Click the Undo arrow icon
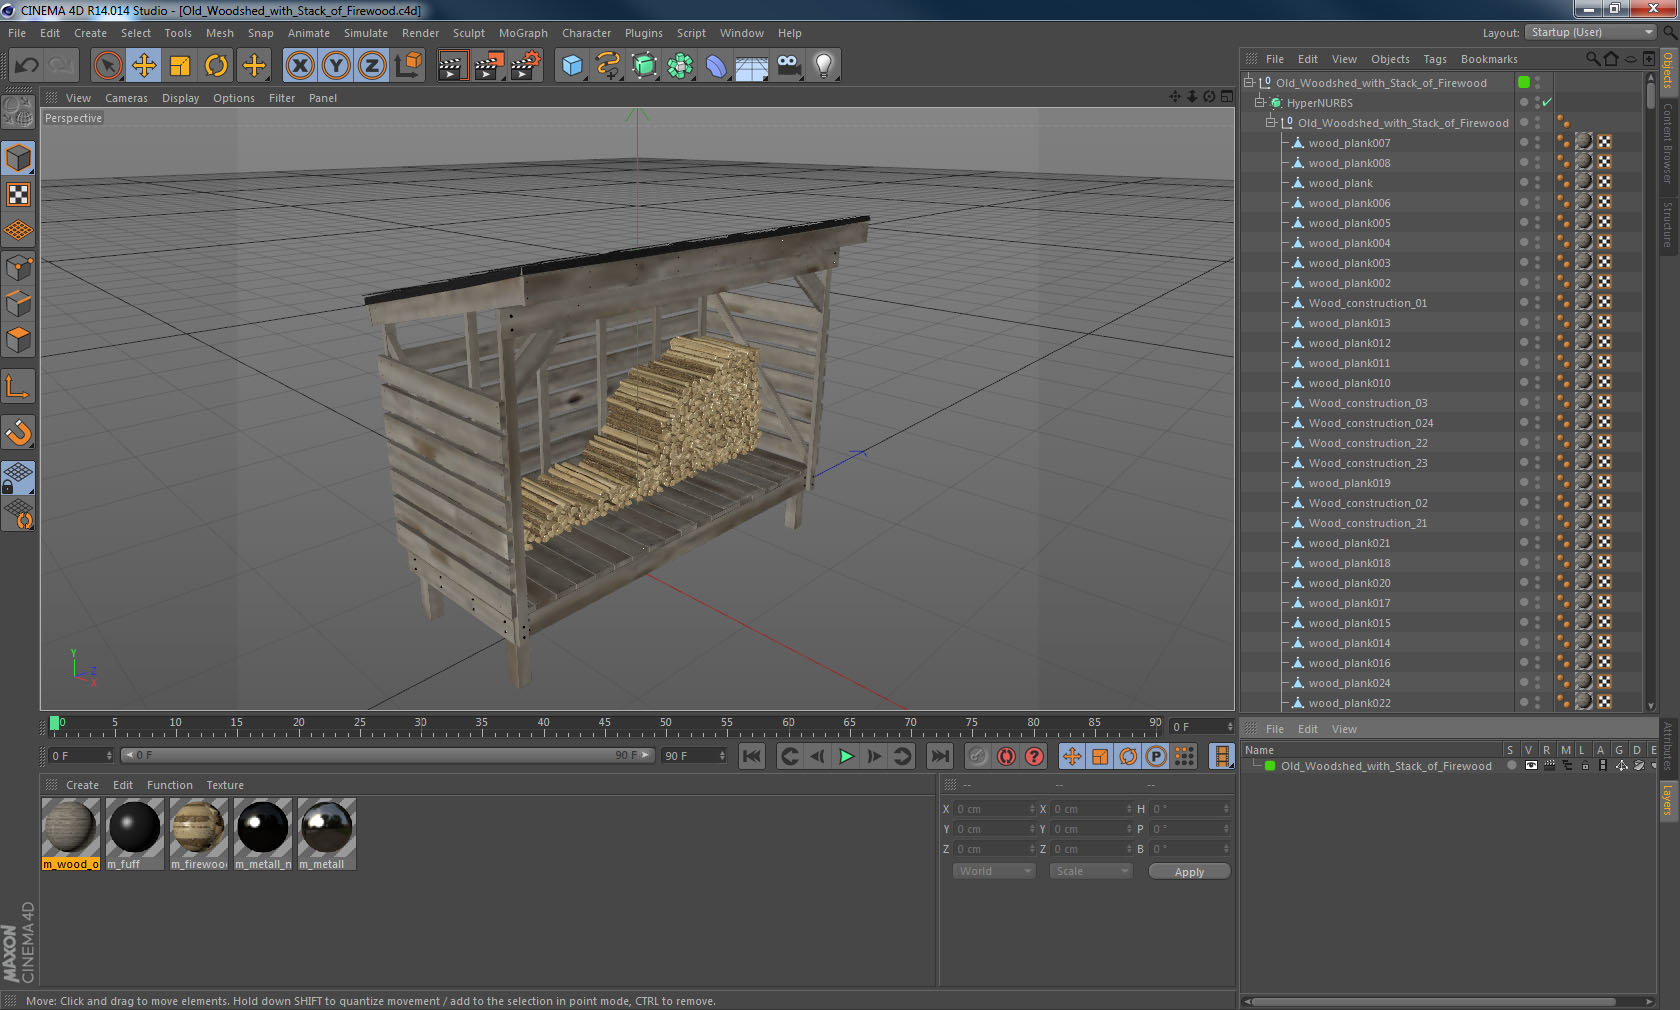Image resolution: width=1680 pixels, height=1010 pixels. click(x=27, y=66)
